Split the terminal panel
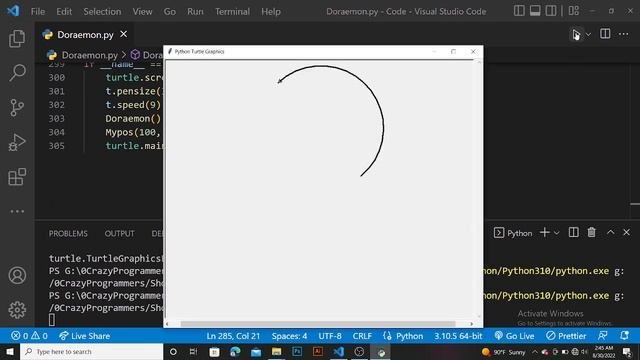 pos(573,233)
